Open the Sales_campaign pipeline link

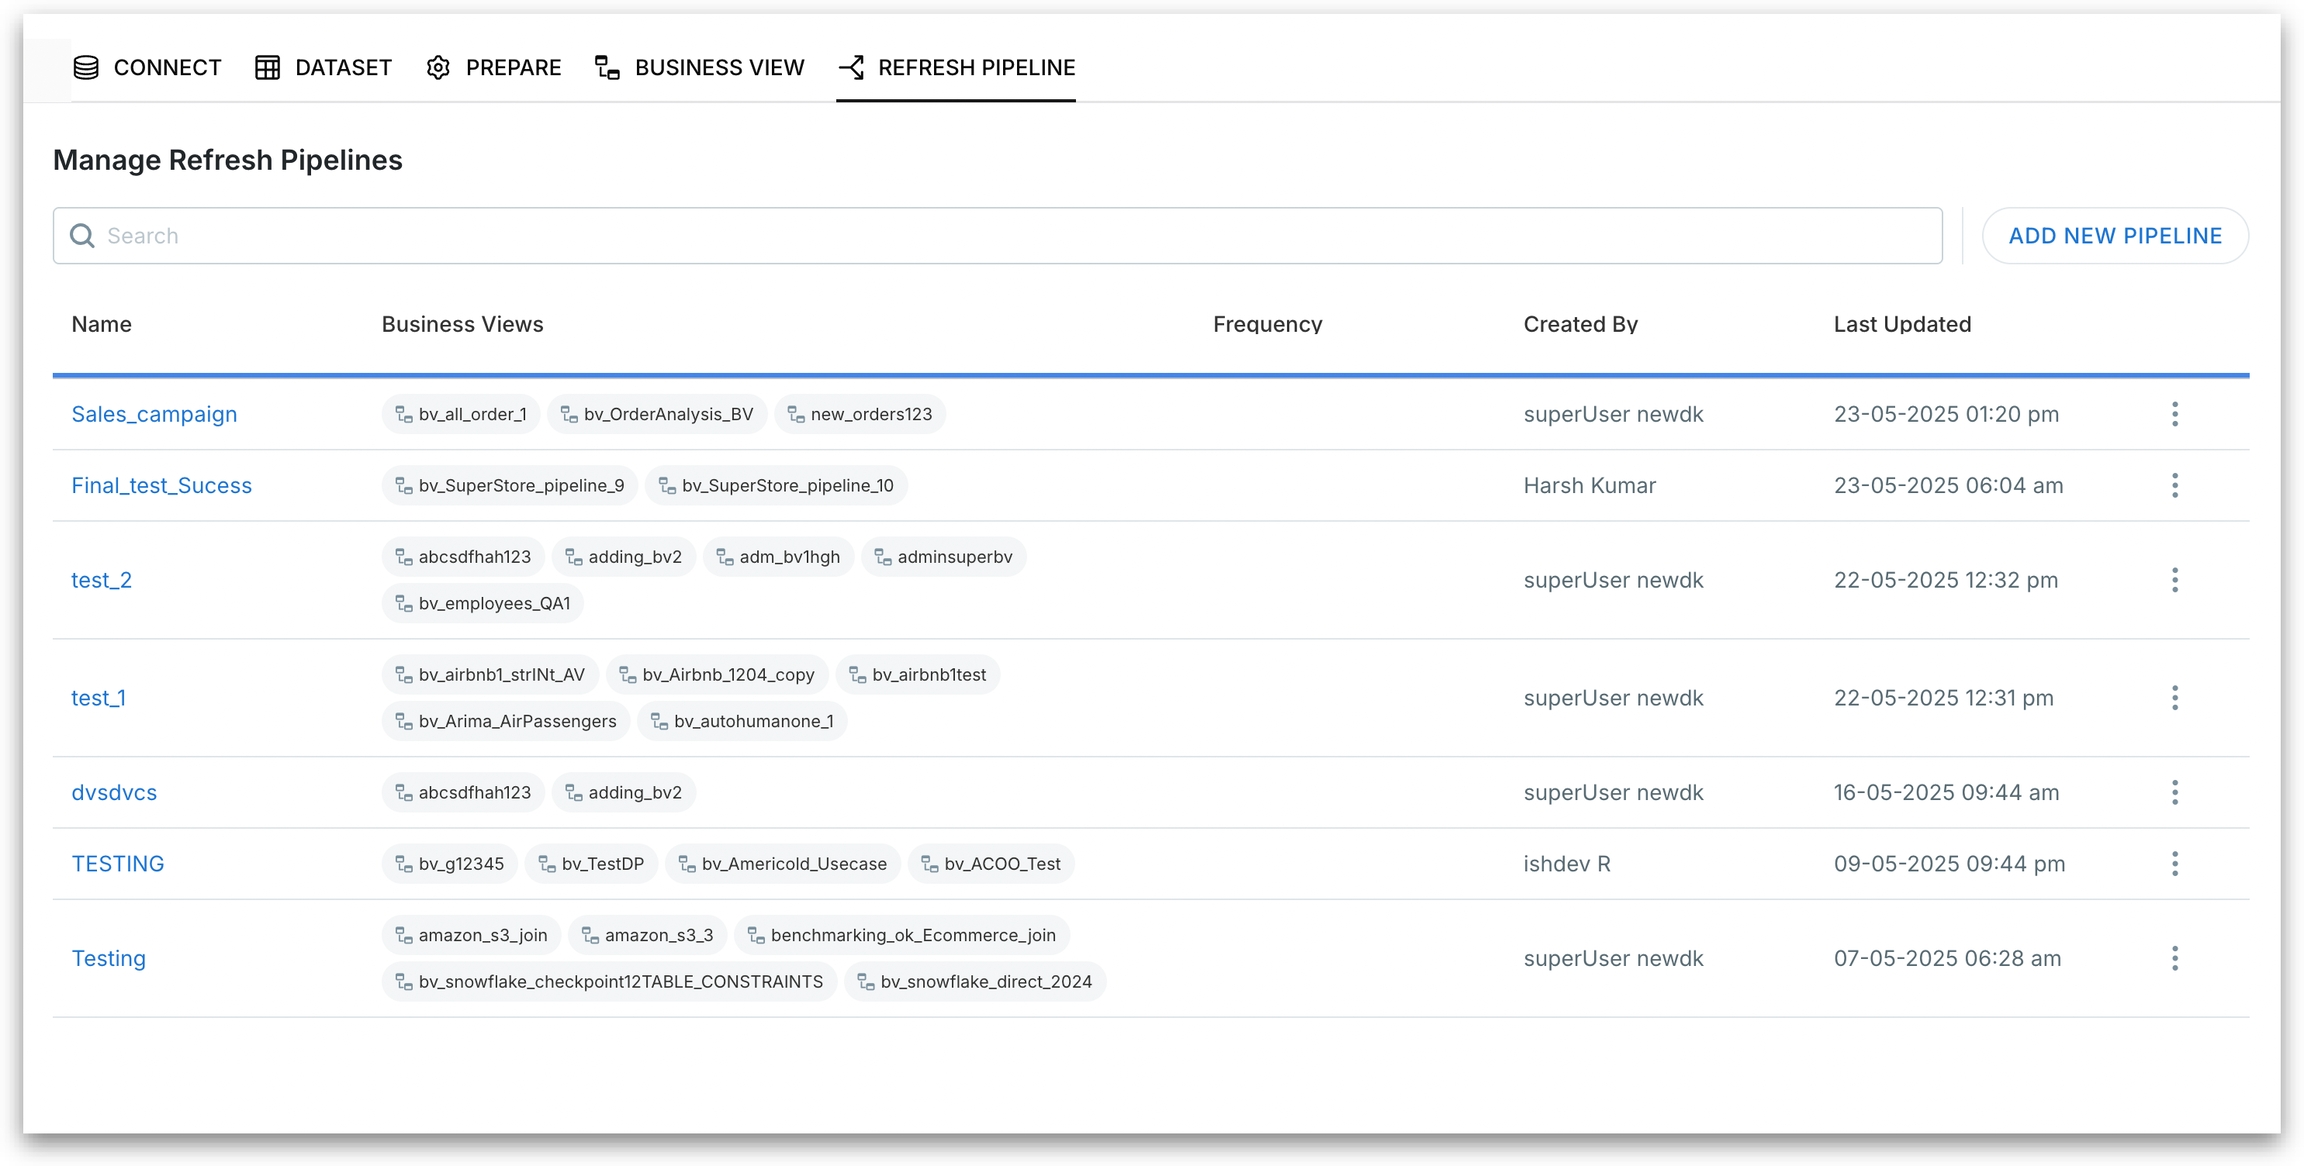point(154,414)
